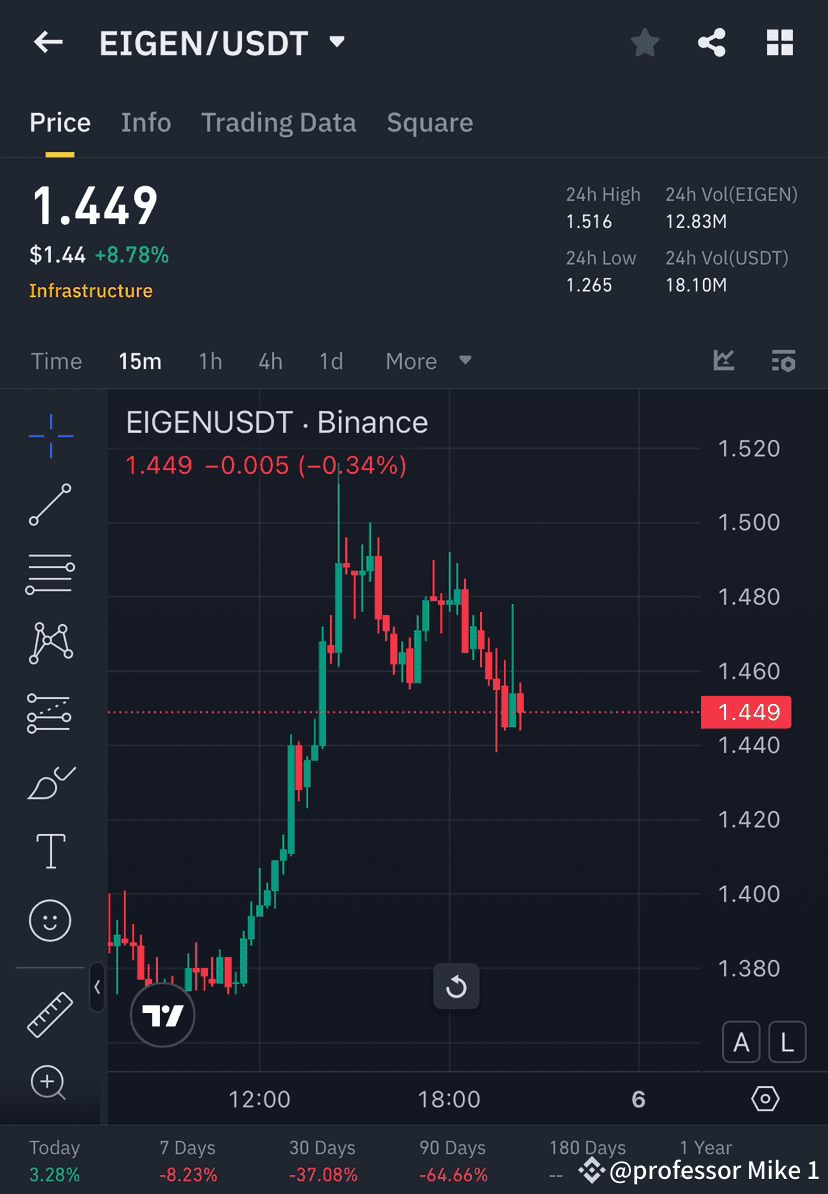Select the XABCD pattern tool
828x1194 pixels.
(x=50, y=643)
